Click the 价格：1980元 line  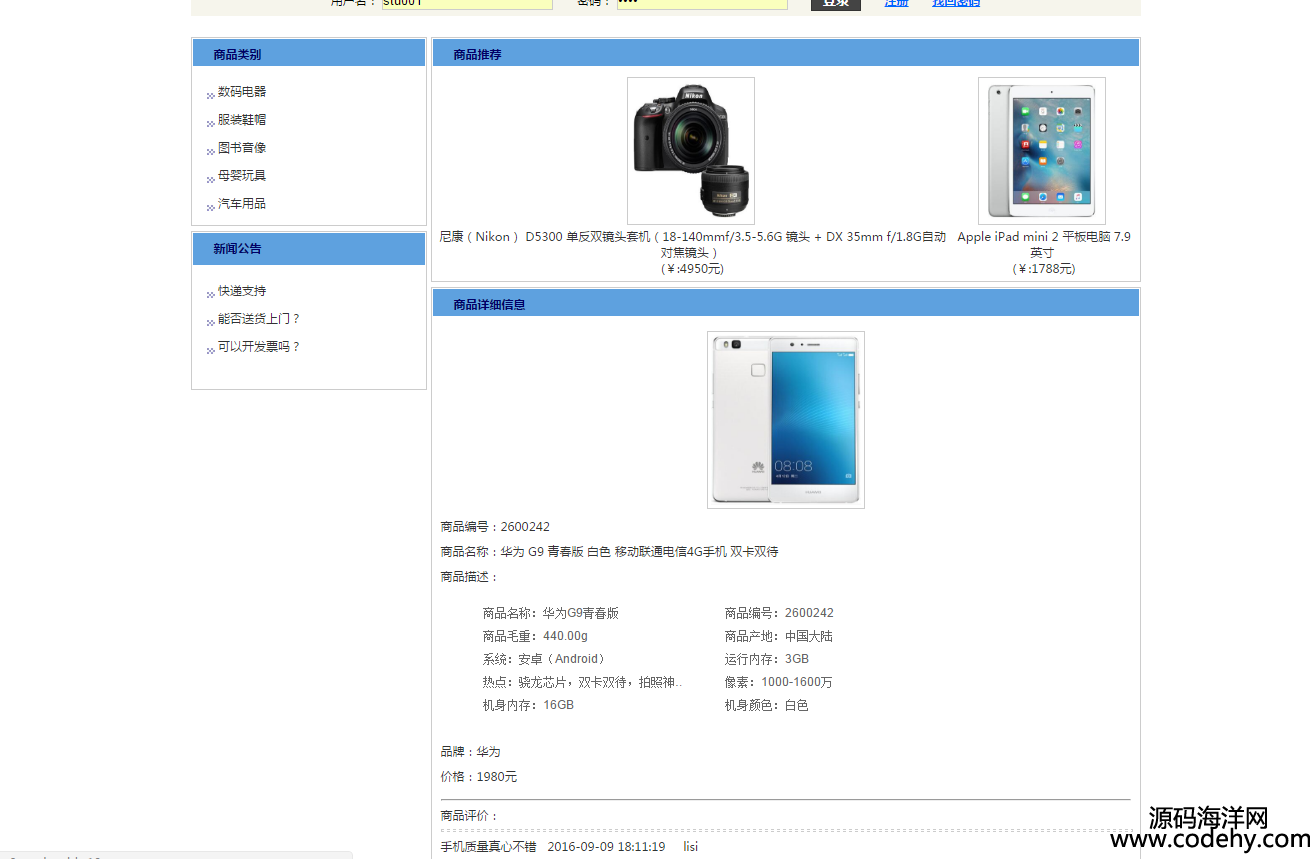click(479, 777)
